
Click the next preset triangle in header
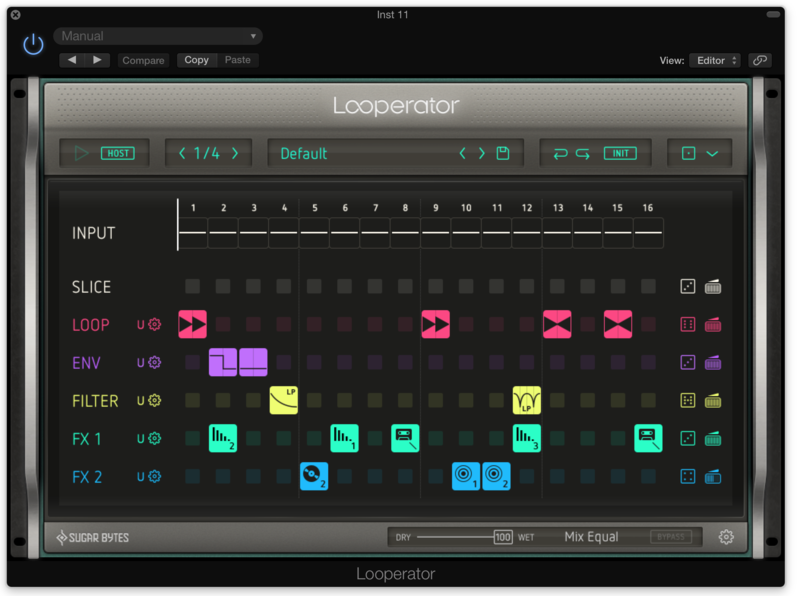click(97, 60)
